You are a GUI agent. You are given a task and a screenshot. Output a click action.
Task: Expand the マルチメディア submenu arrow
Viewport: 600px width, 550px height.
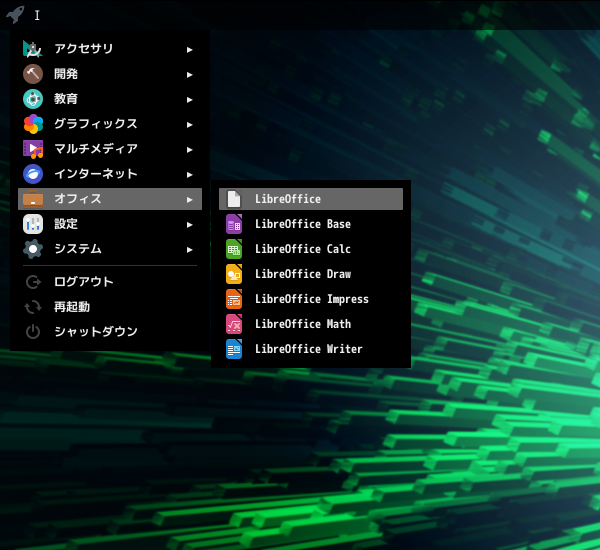[x=189, y=150]
